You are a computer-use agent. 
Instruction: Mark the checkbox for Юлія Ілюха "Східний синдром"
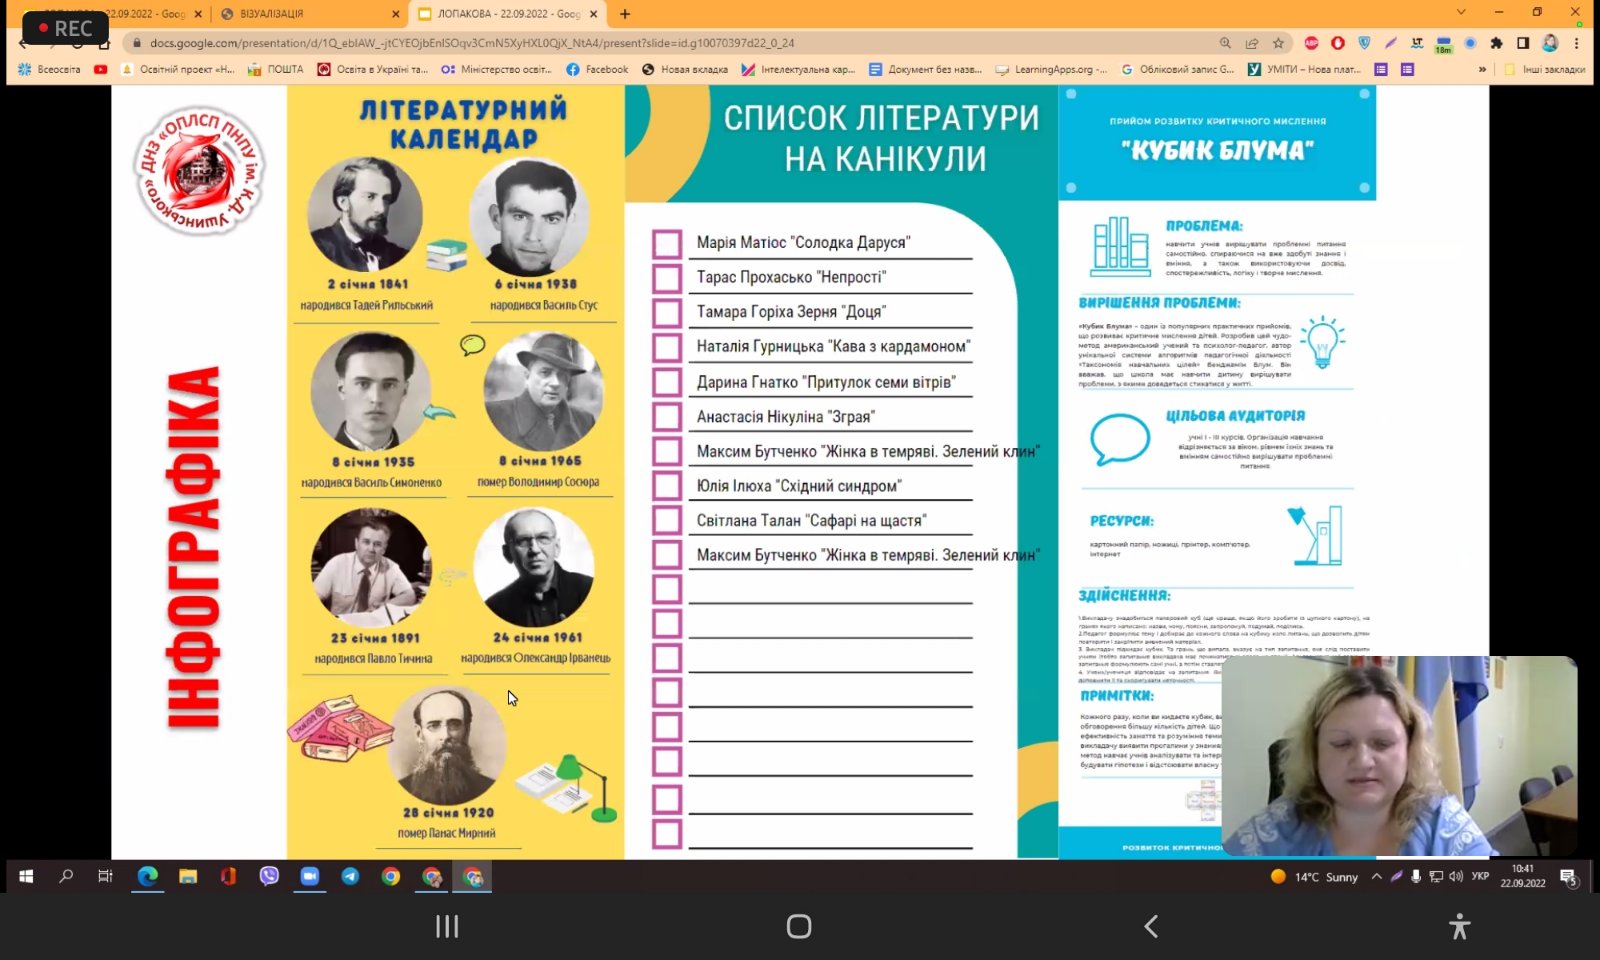point(667,486)
